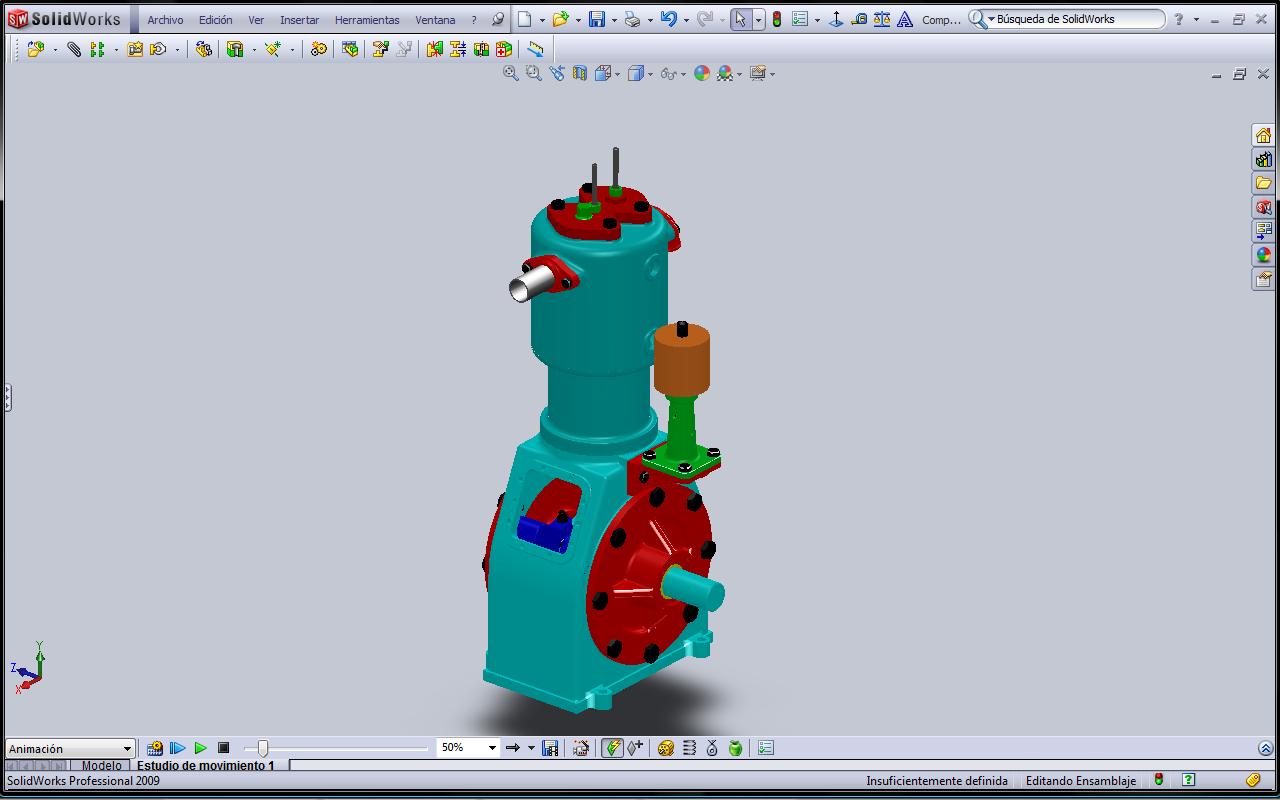Viewport: 1280px width, 800px height.
Task: Click the Exploded View icon
Action: [x=380, y=49]
